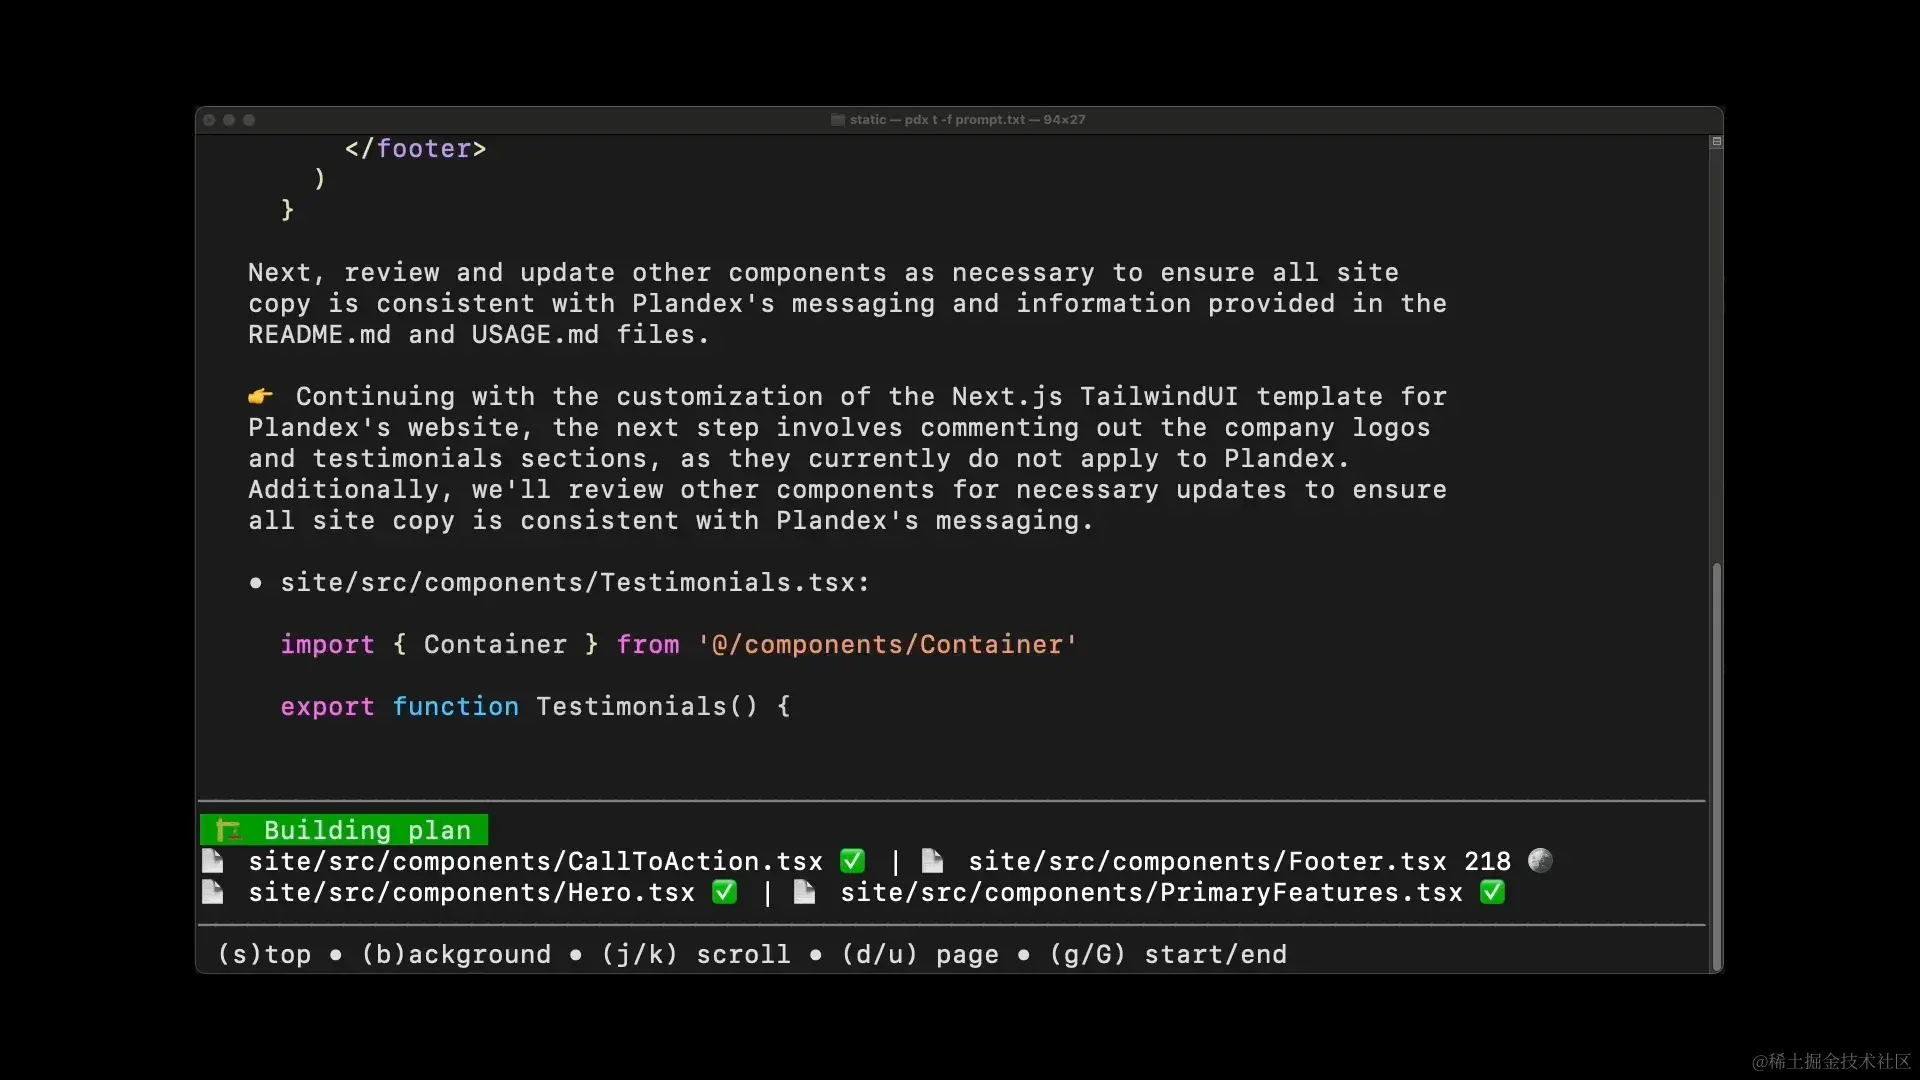Click the file icon before Footer.tsx
1920x1080 pixels.
(x=932, y=861)
